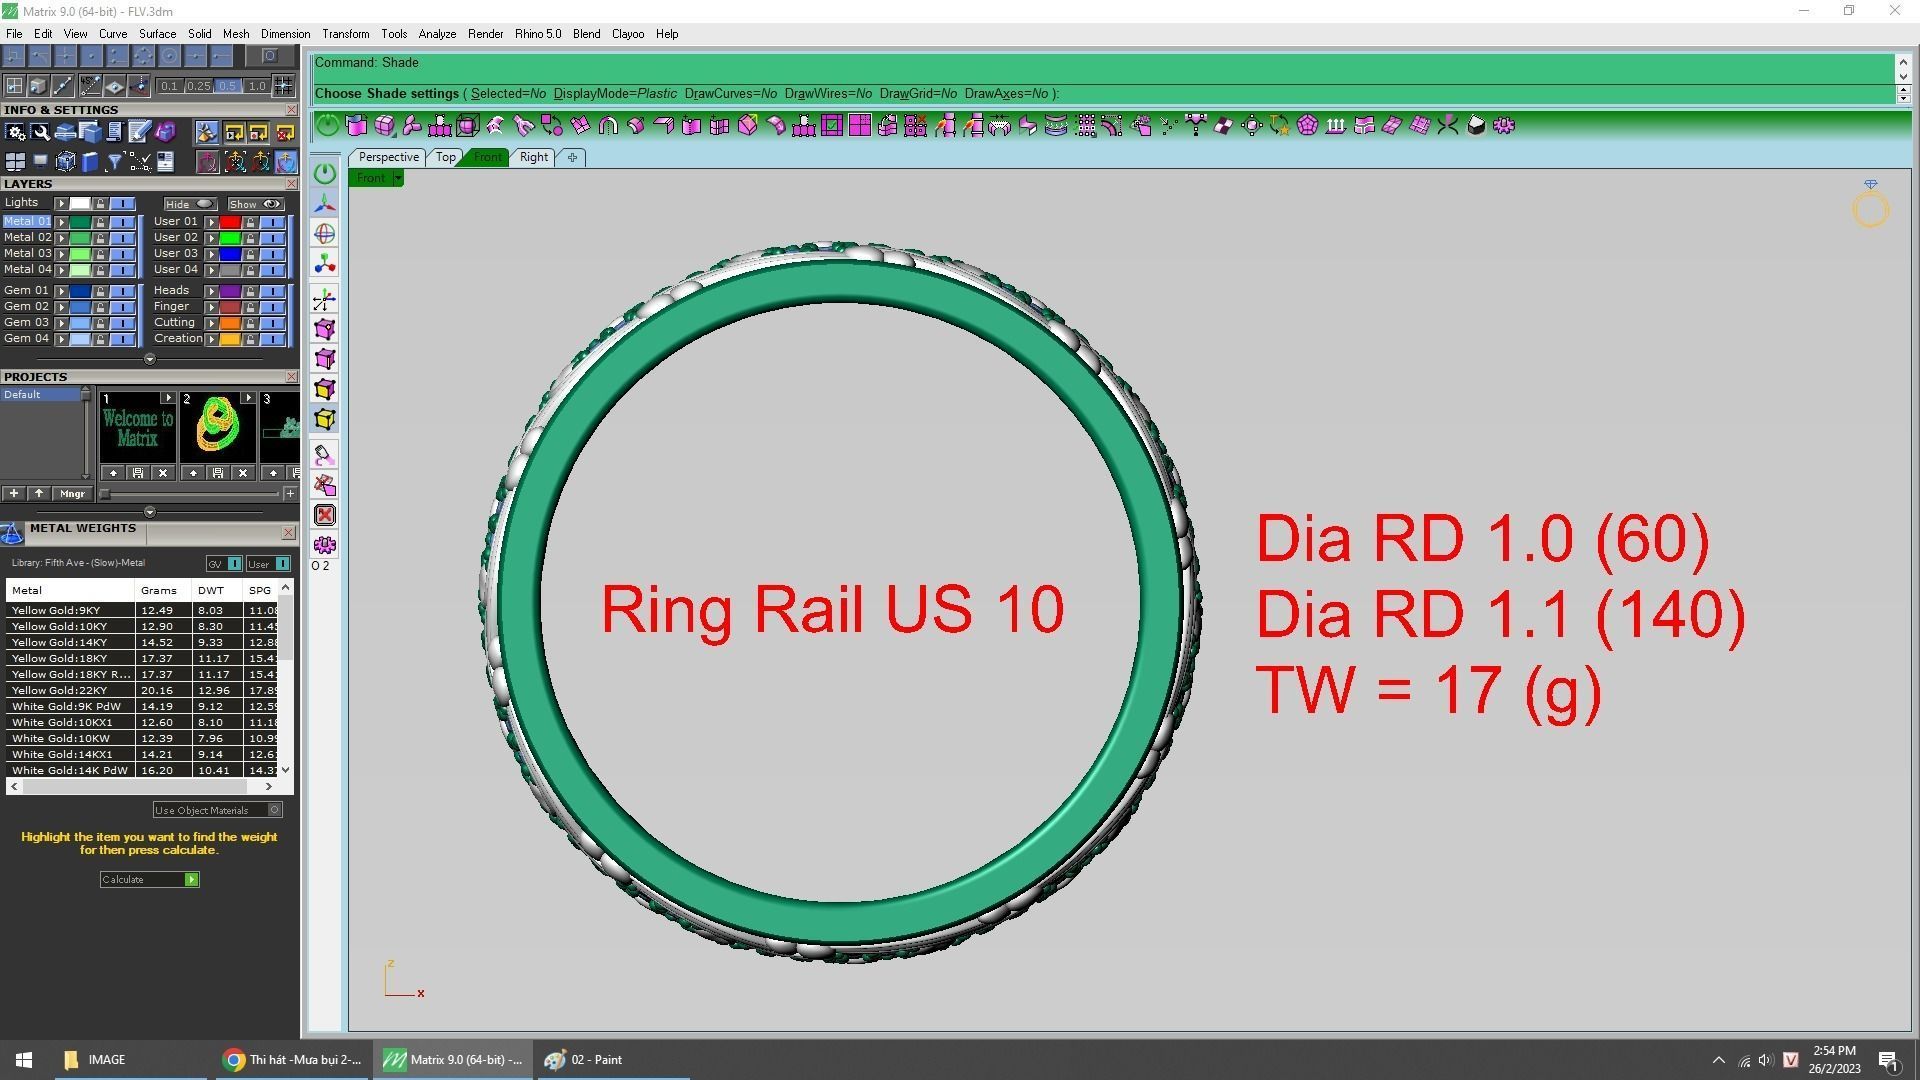Image resolution: width=1920 pixels, height=1080 pixels.
Task: Toggle GV switch in Metal Weights
Action: 224,564
